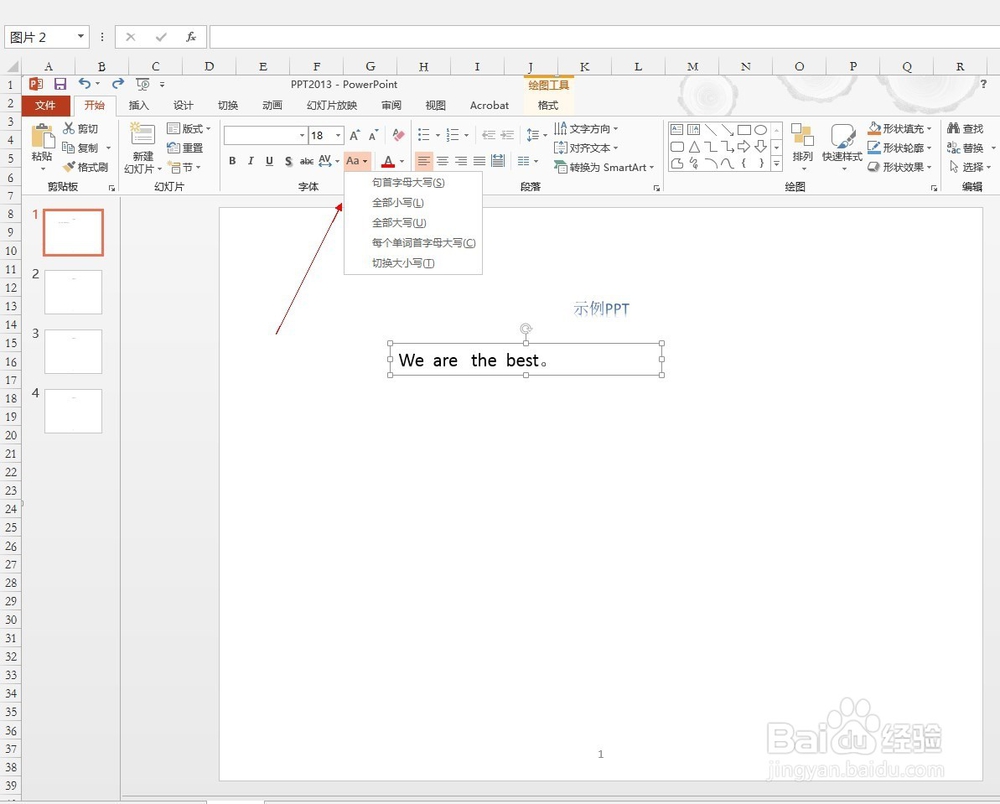1000x804 pixels.
Task: Open the font size 18 dropdown
Action: (x=338, y=135)
